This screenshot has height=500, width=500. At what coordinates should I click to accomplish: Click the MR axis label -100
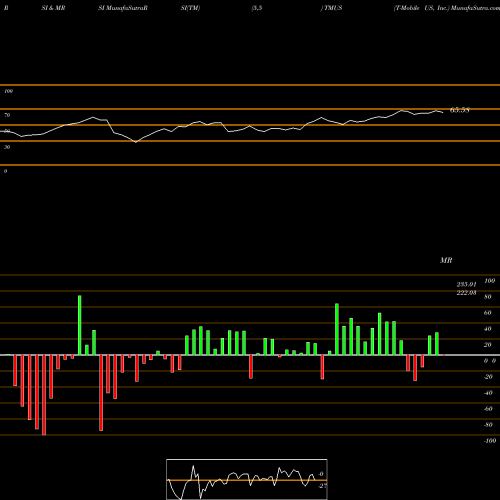pos(490,441)
